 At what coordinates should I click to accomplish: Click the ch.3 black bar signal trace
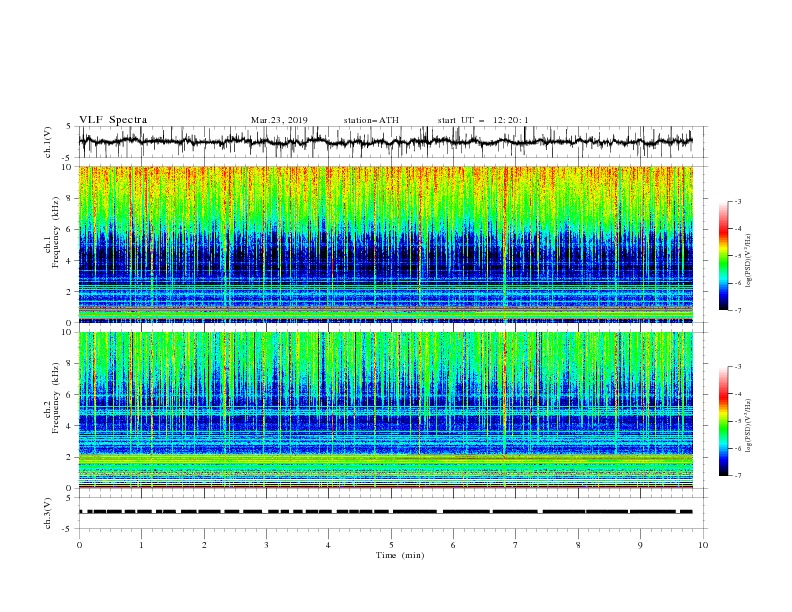[386, 512]
